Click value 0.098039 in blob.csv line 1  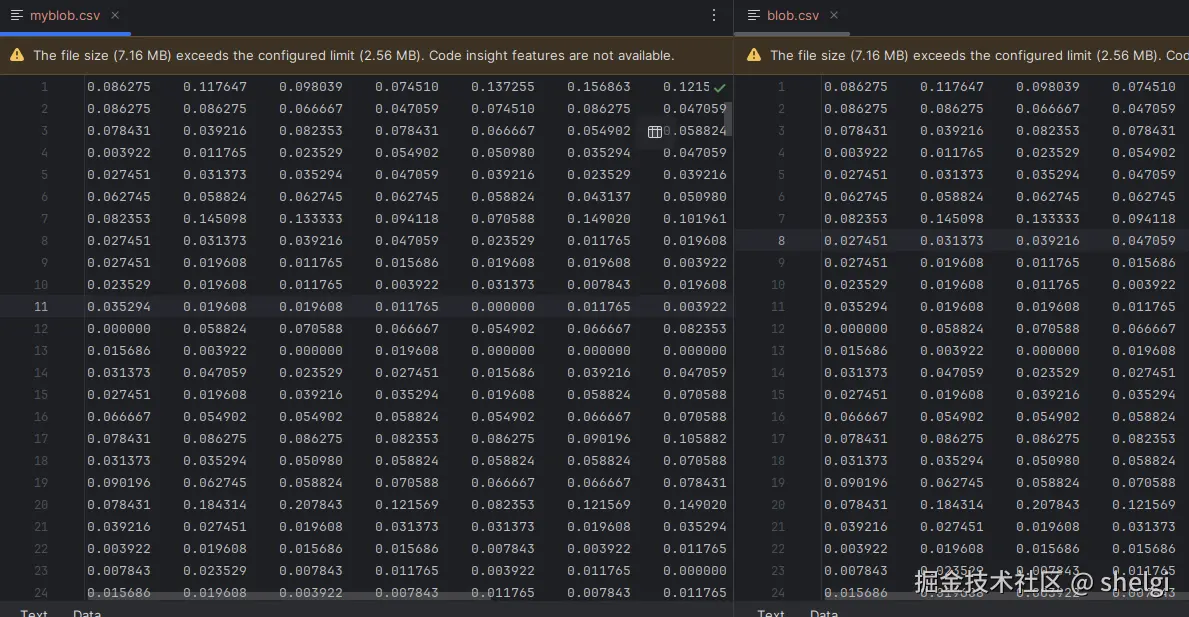pyautogui.click(x=1047, y=87)
